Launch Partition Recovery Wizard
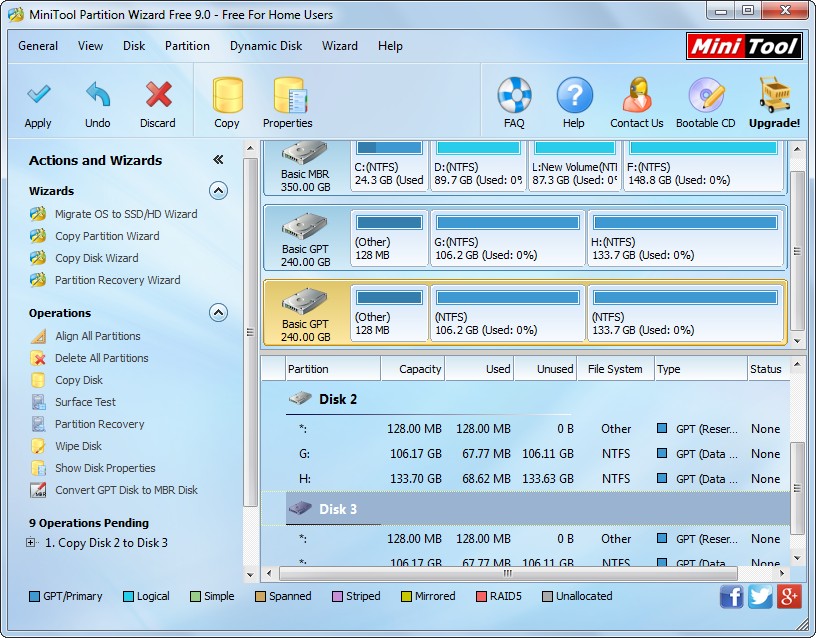The image size is (816, 638). coord(118,280)
